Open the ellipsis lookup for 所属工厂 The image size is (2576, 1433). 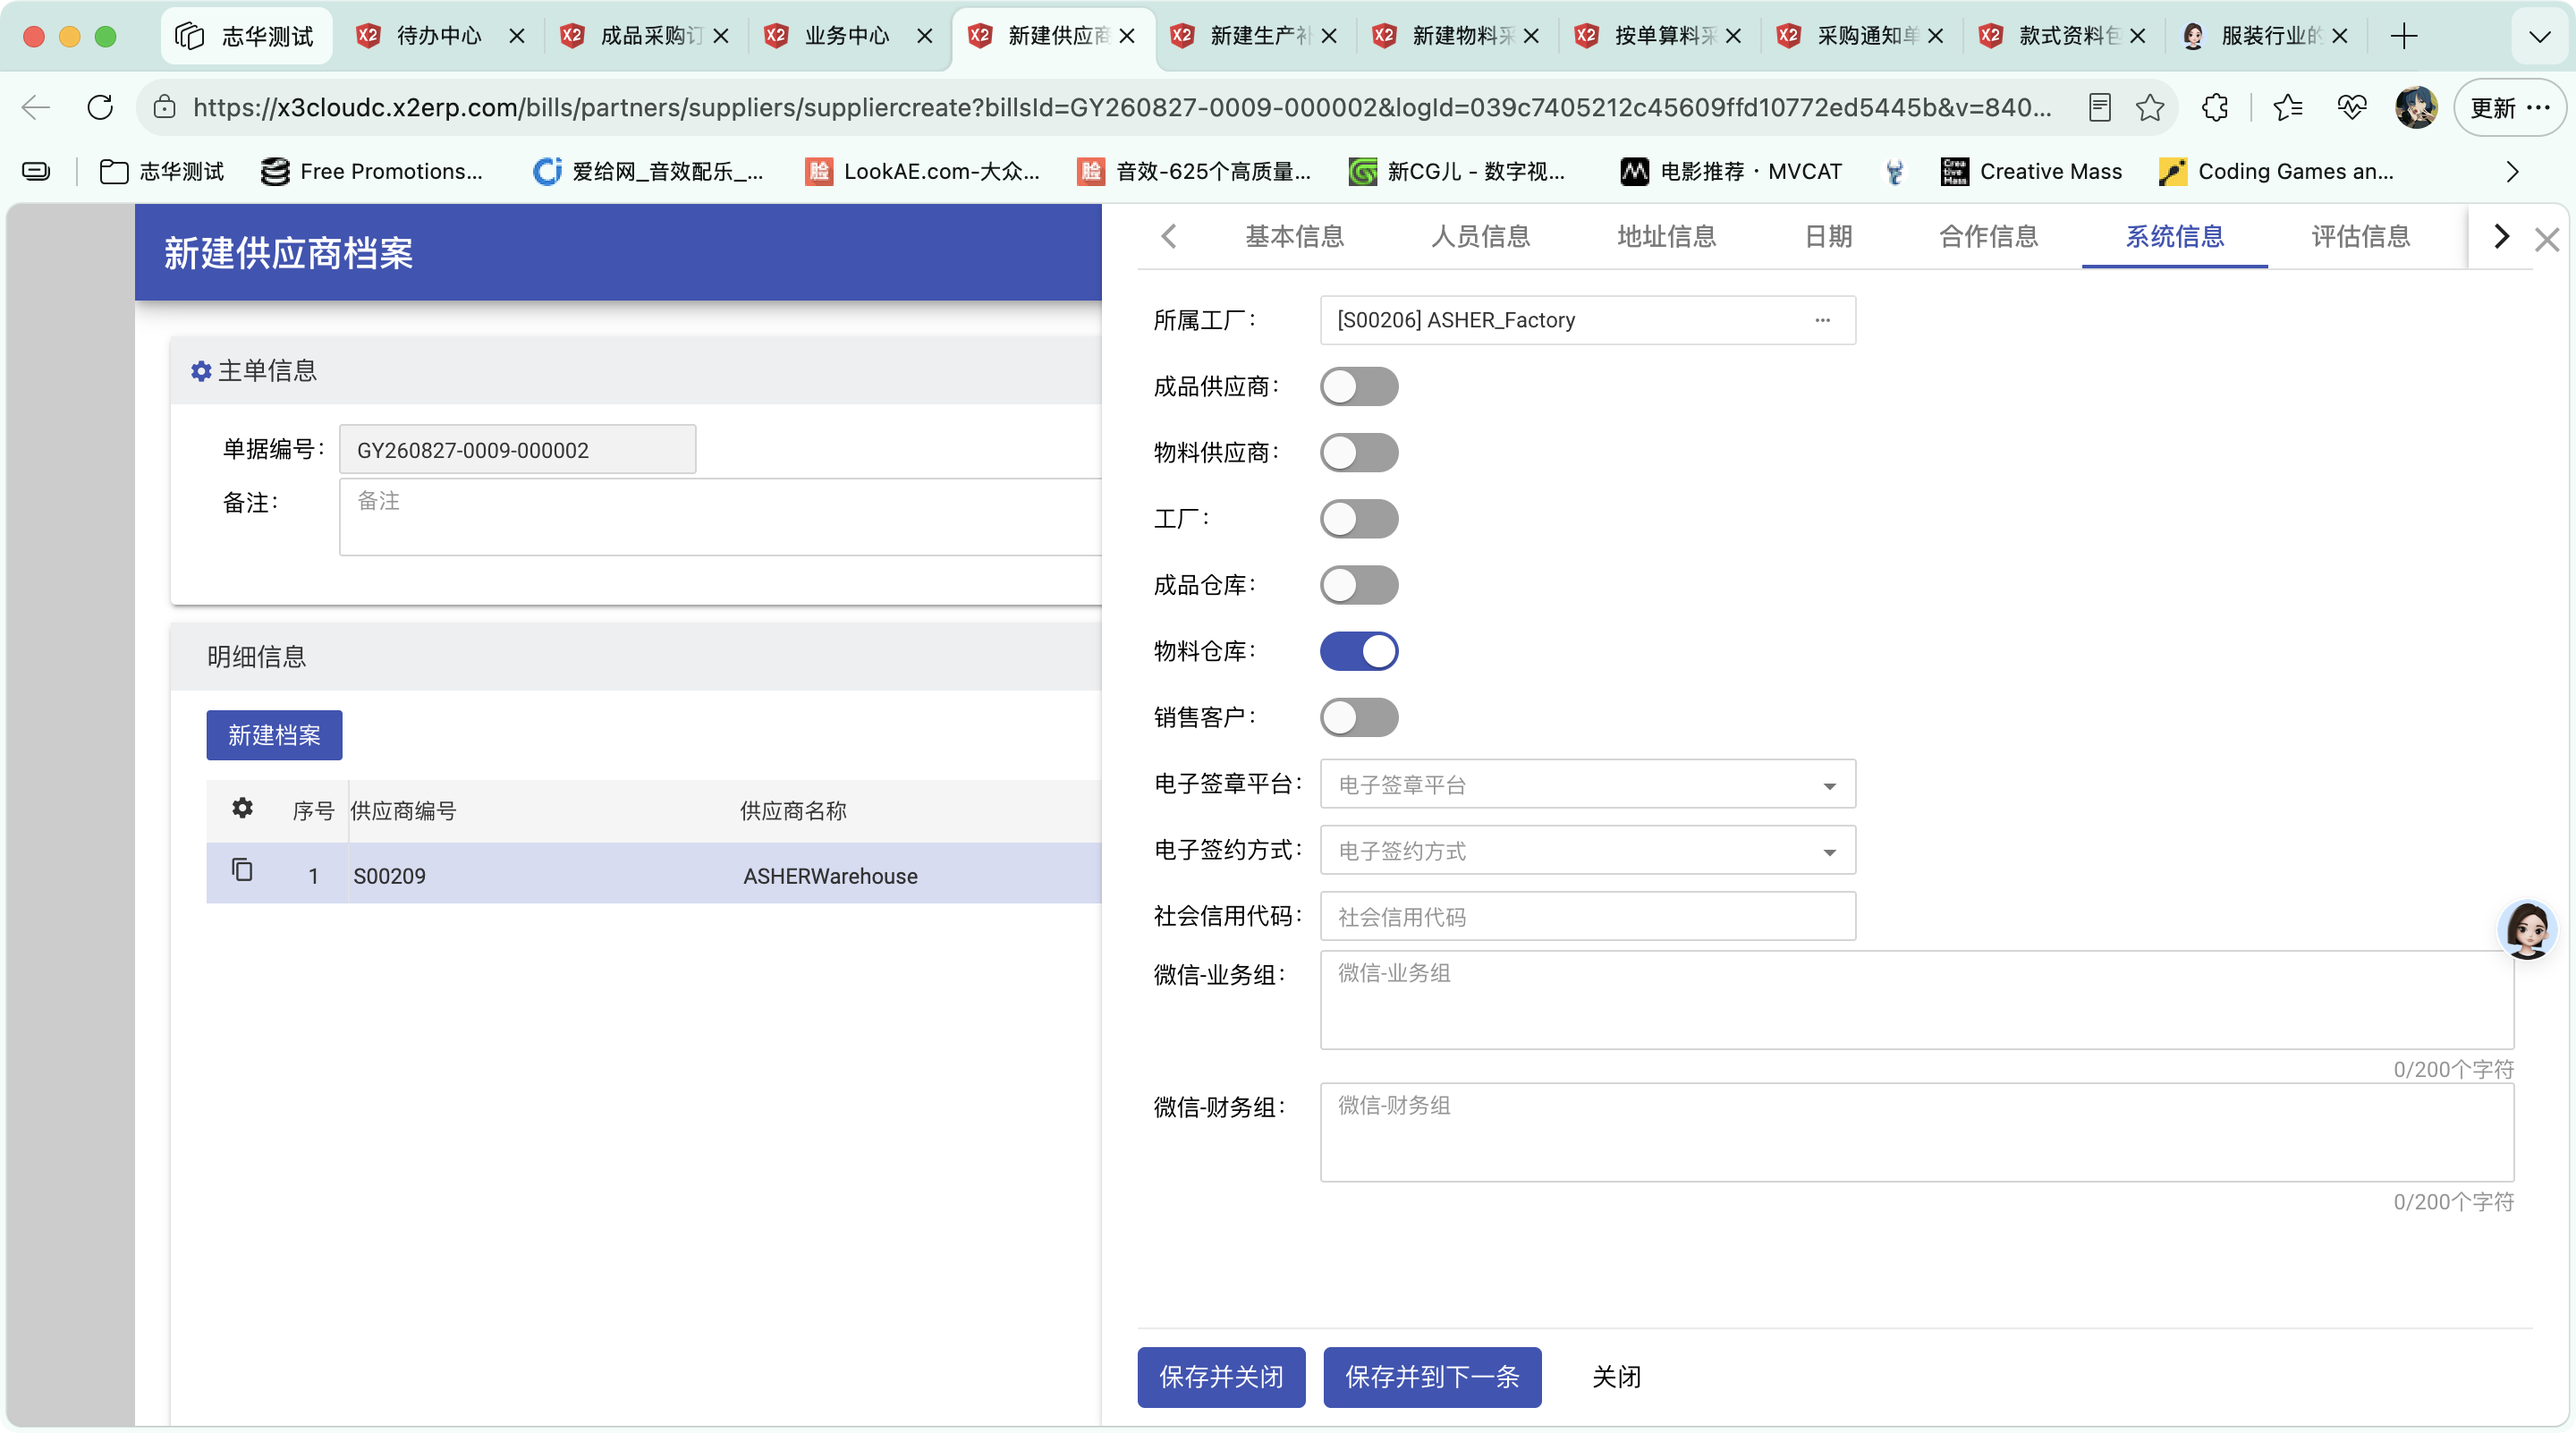click(x=1822, y=320)
